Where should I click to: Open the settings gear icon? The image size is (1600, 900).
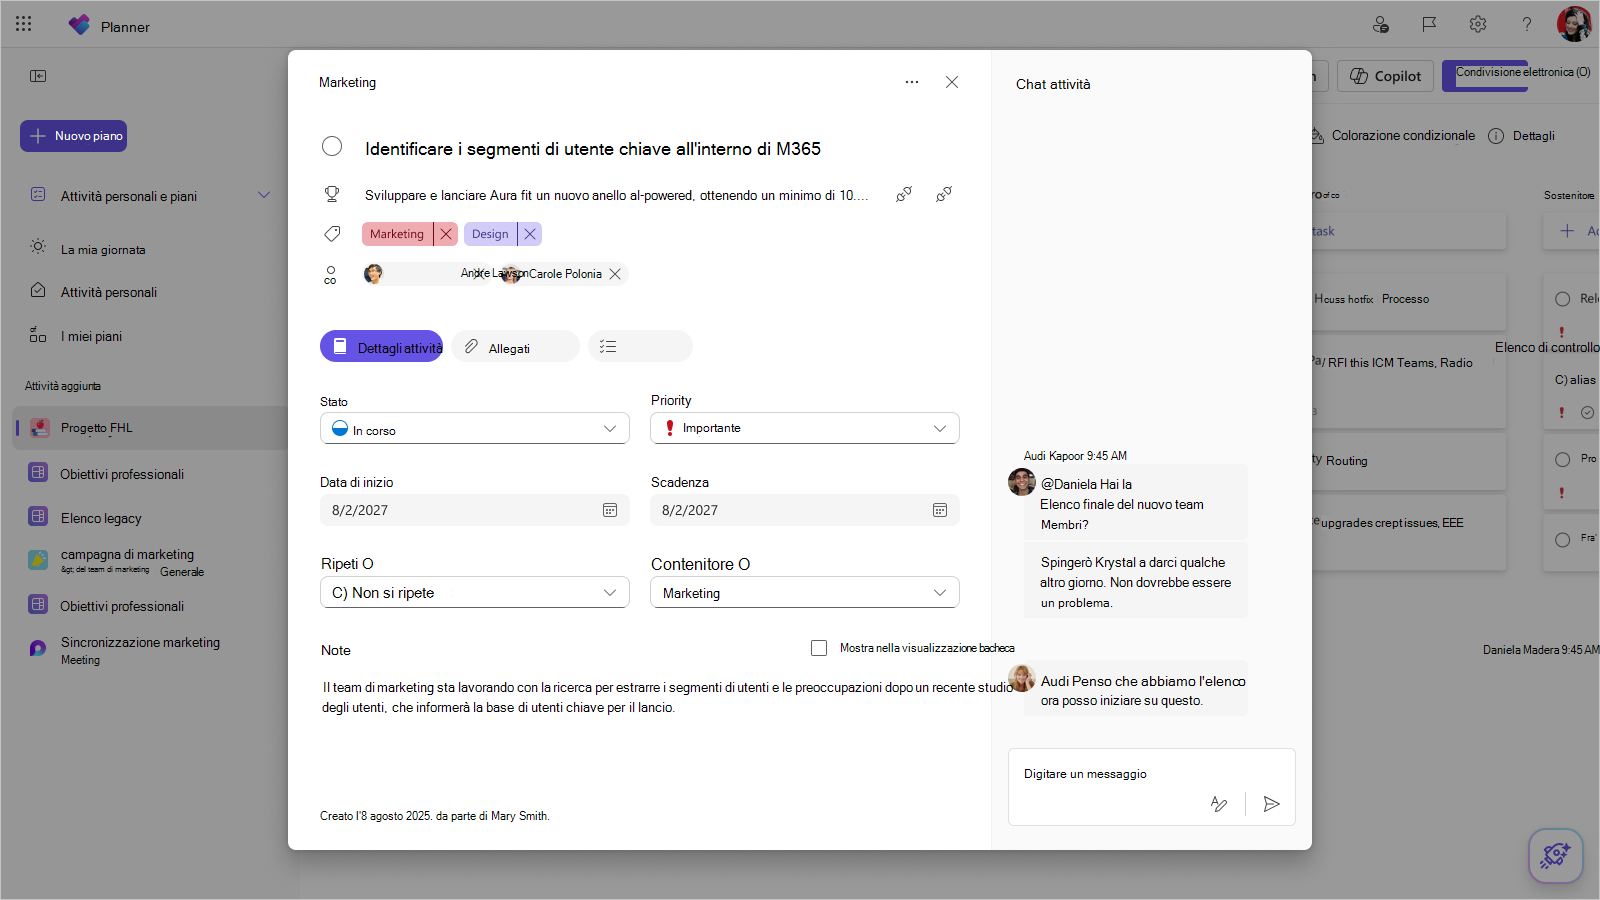(x=1478, y=24)
